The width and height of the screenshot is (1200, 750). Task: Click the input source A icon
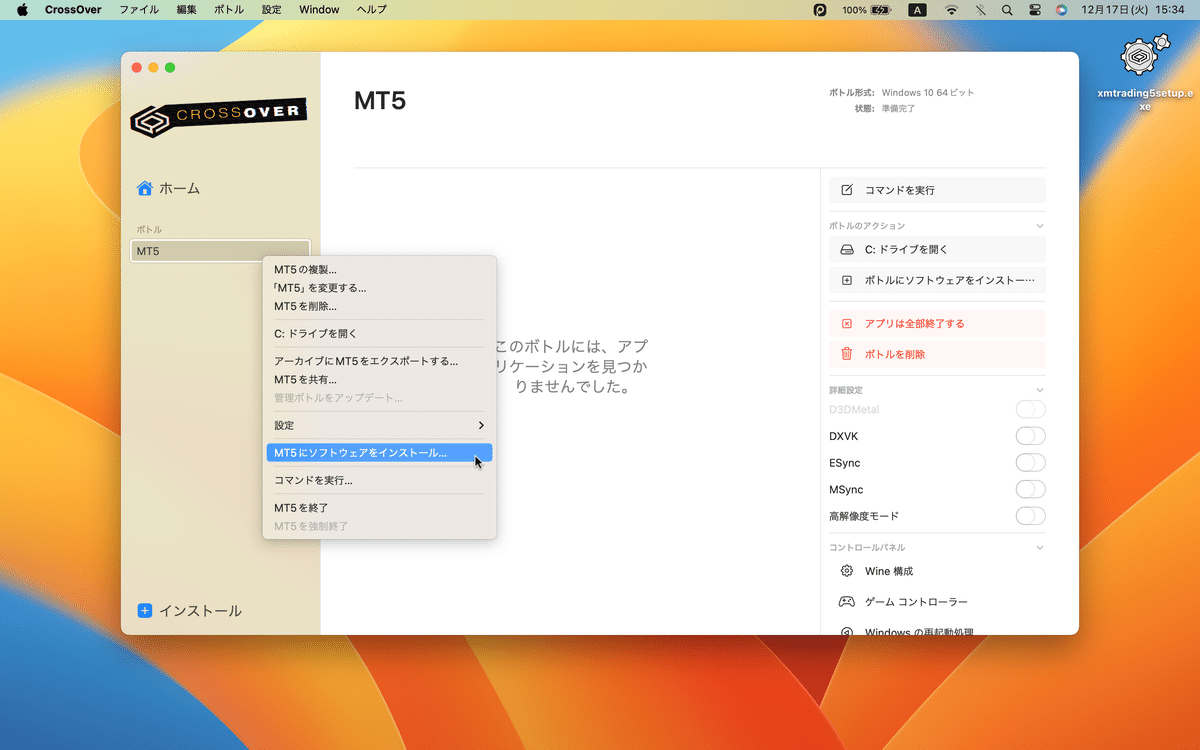917,10
